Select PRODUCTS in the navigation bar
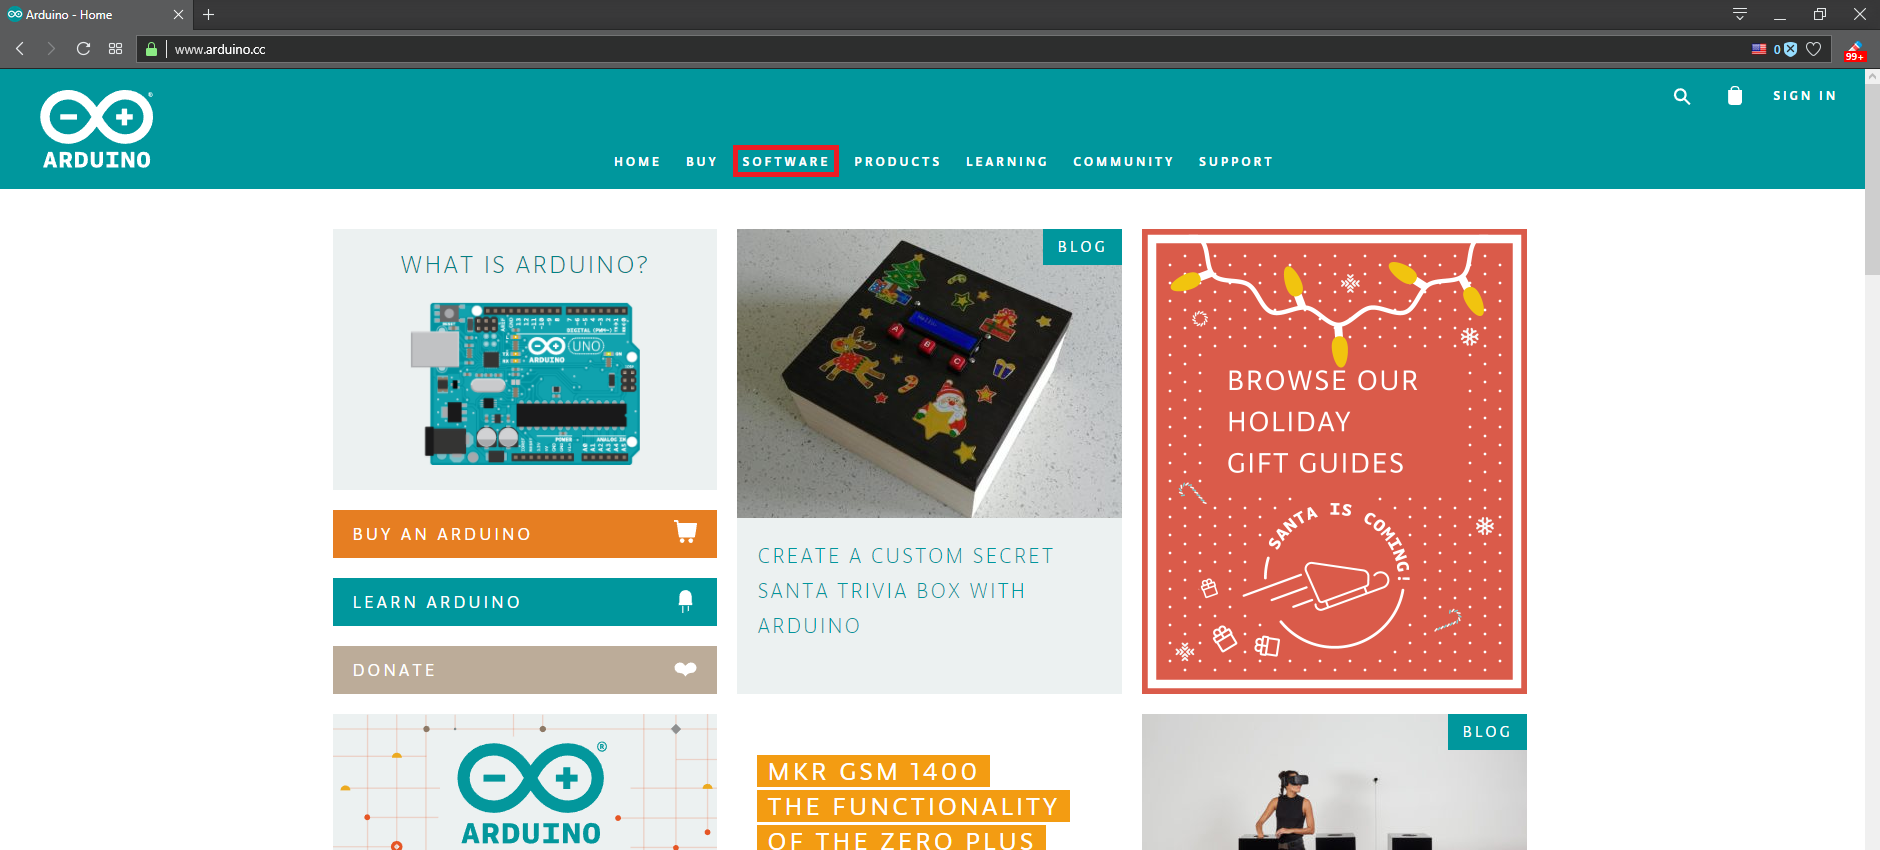The image size is (1880, 850). tap(898, 161)
